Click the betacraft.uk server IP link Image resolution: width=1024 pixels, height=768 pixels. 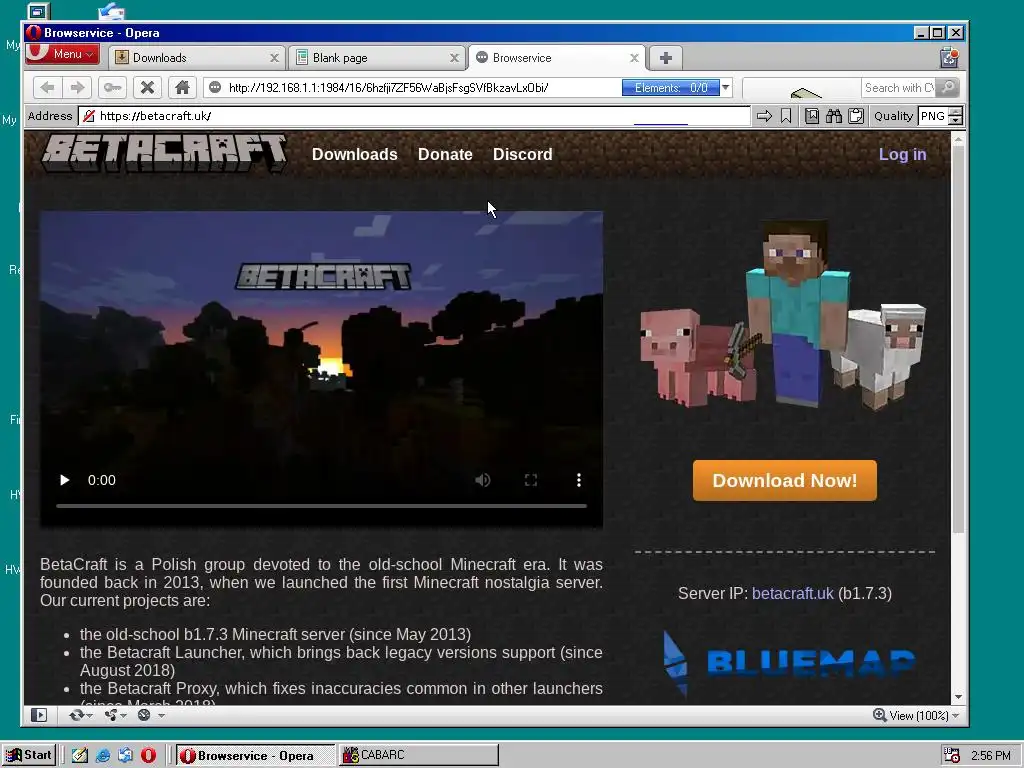[x=793, y=593]
